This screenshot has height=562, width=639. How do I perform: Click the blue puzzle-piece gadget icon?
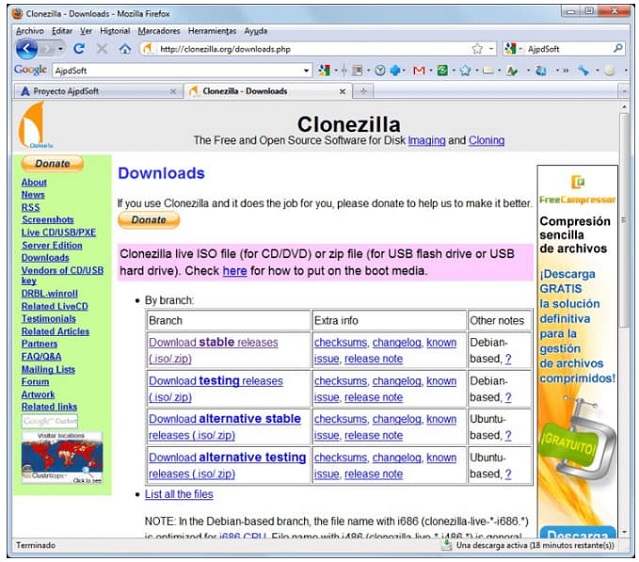pos(395,71)
